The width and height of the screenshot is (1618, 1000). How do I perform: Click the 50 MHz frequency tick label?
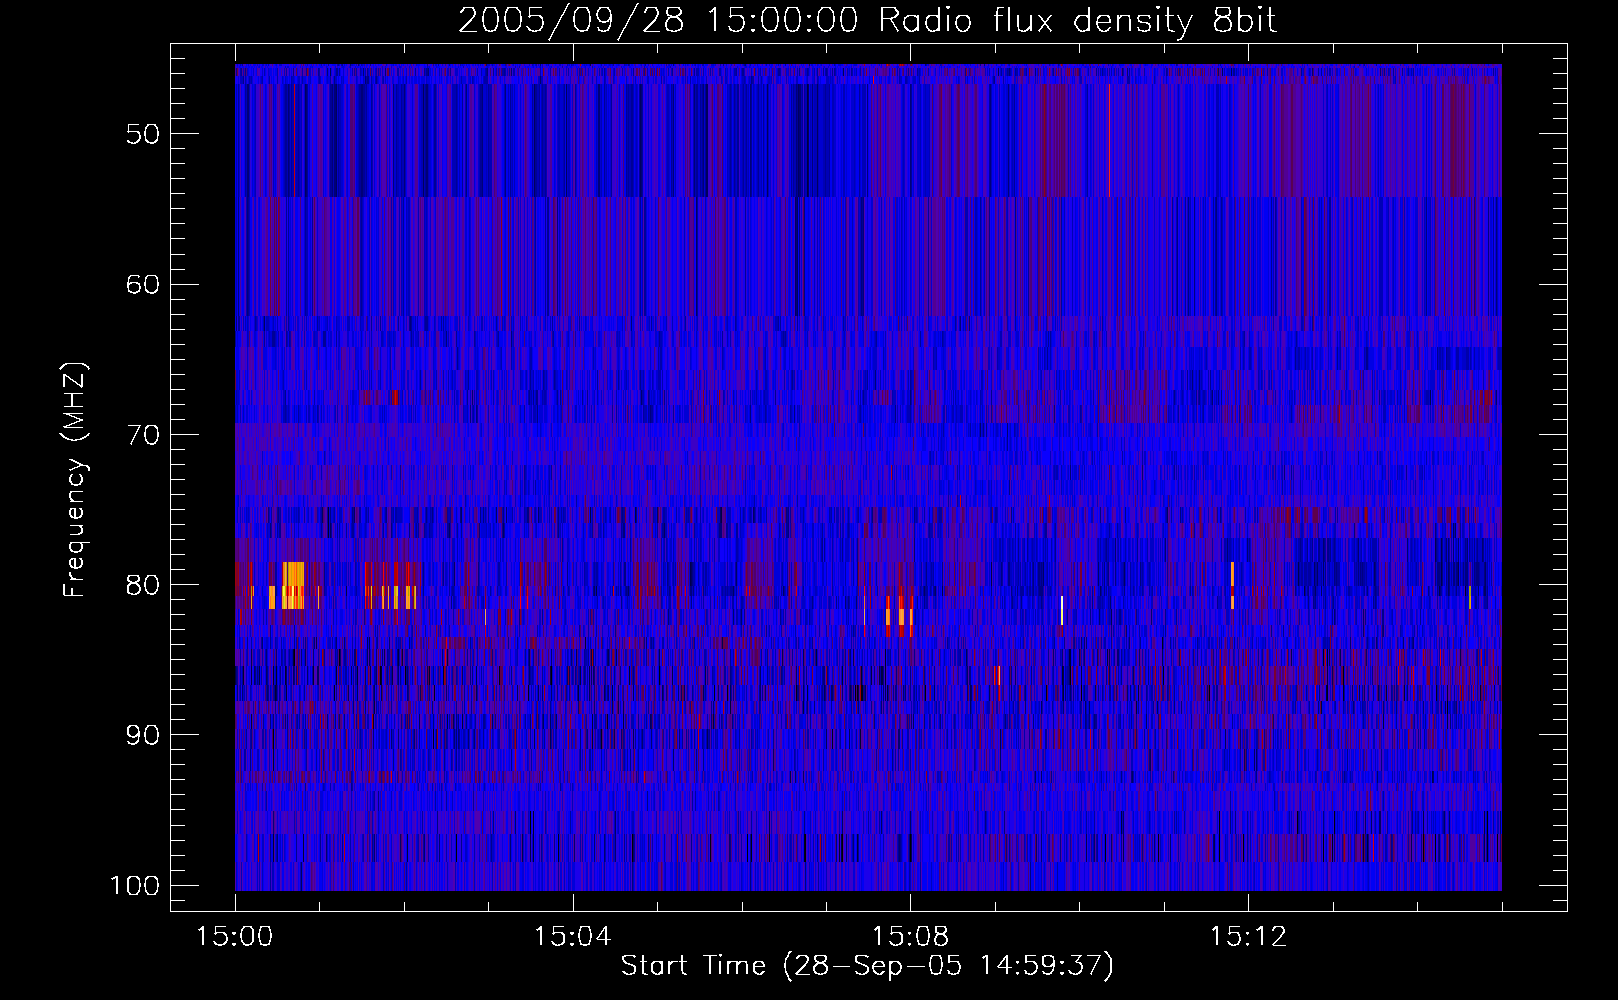(143, 134)
